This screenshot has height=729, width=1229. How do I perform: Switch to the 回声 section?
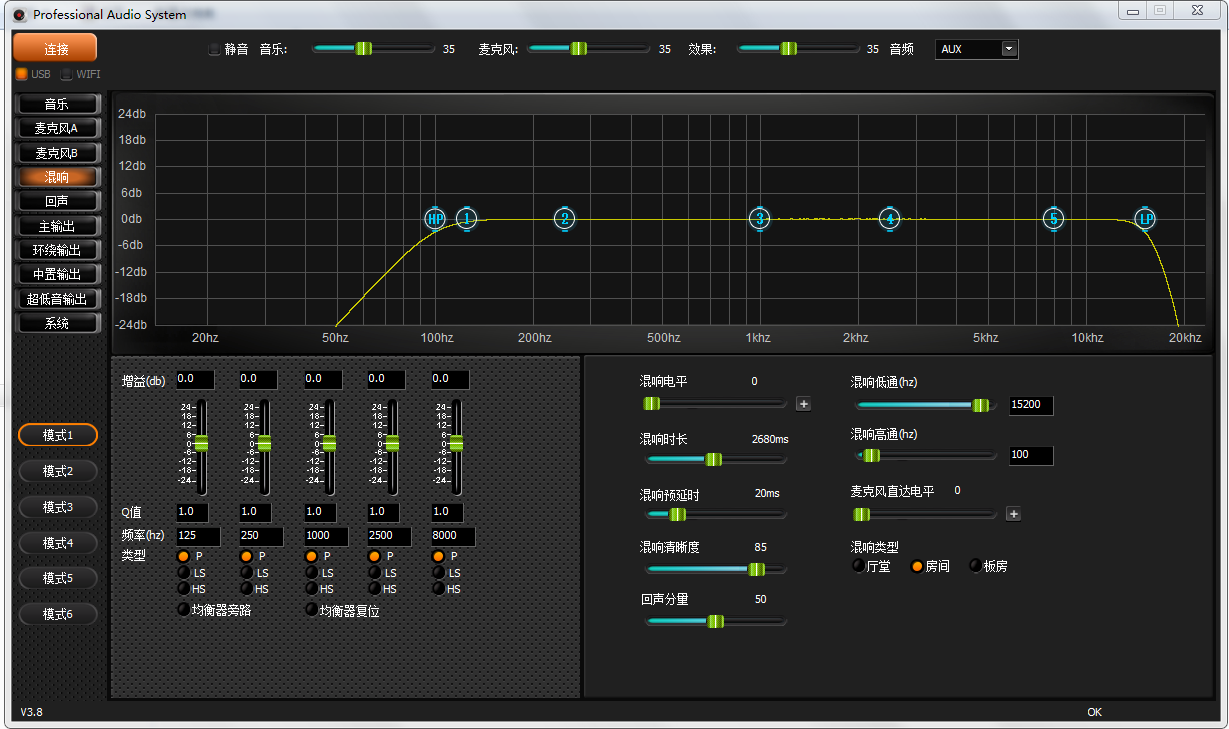(57, 201)
